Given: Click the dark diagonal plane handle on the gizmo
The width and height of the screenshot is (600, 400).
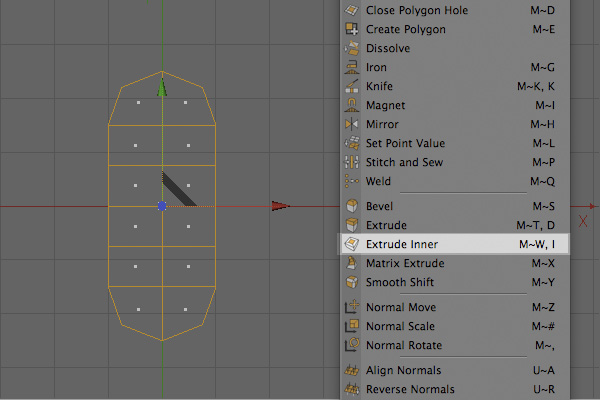Looking at the screenshot, I should 179,189.
